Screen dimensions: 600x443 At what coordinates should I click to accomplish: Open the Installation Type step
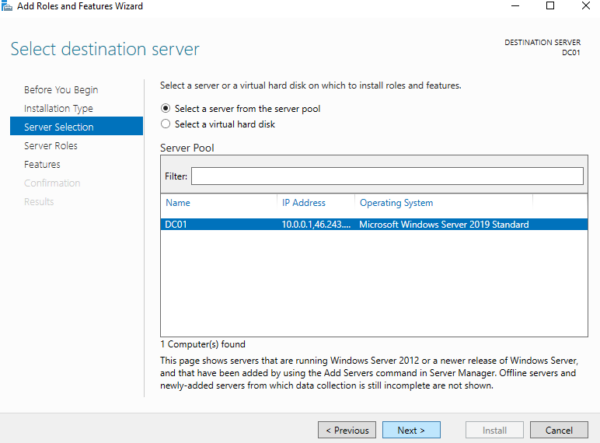pyautogui.click(x=59, y=108)
